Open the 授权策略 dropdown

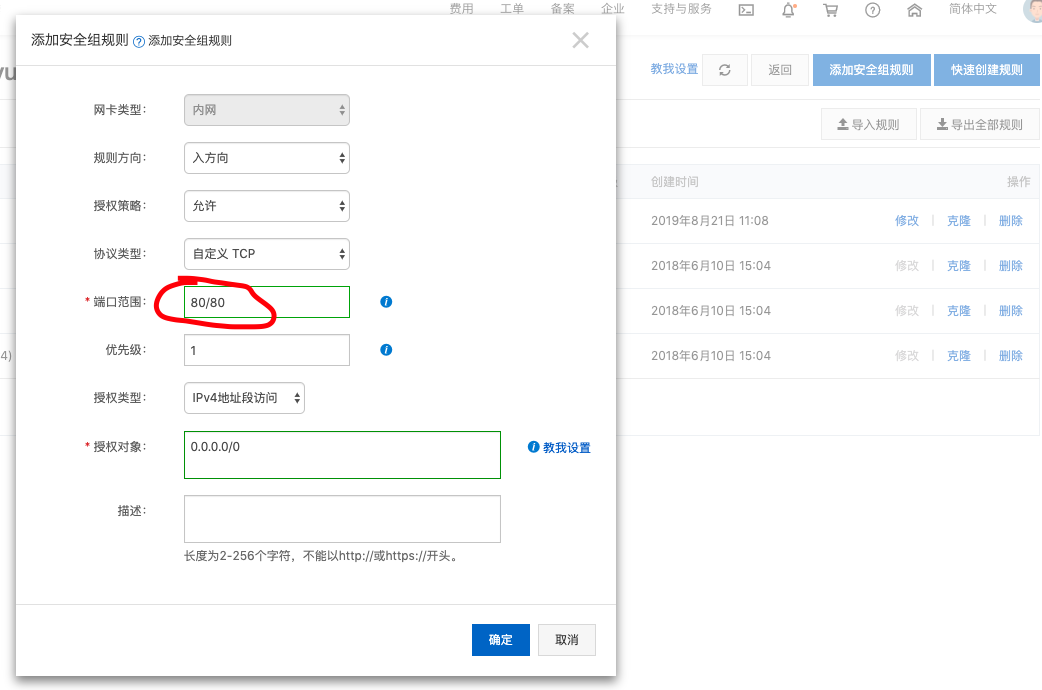pyautogui.click(x=266, y=206)
